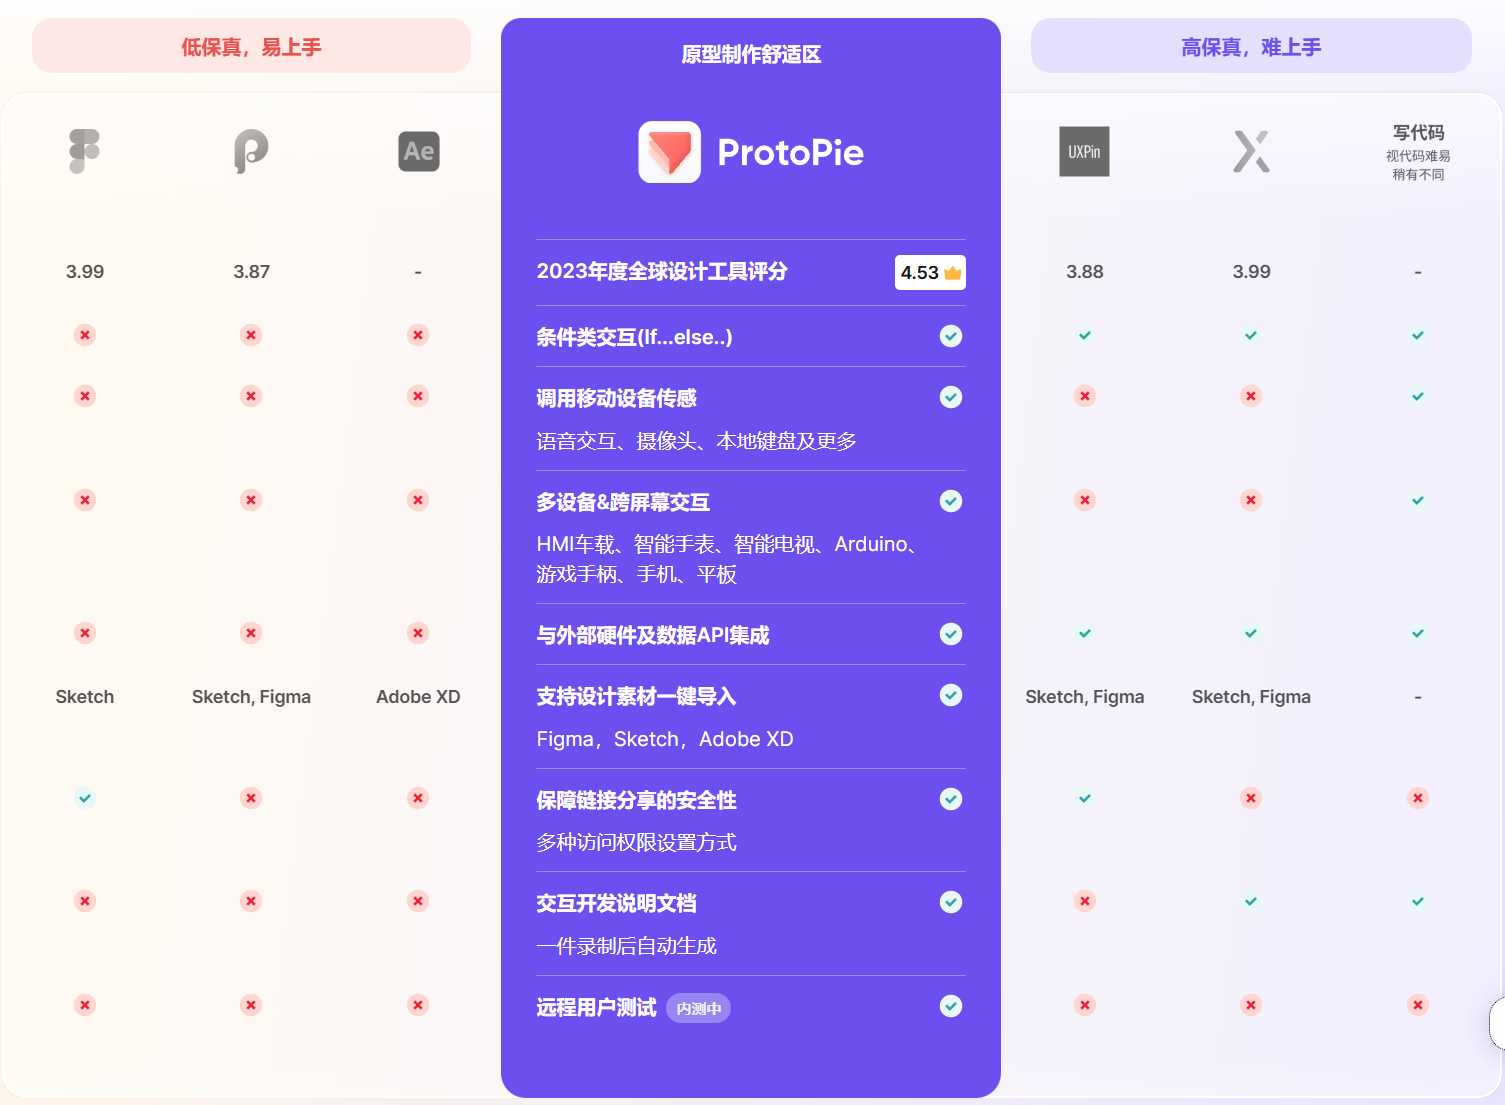Click 'Sketch, Figma' text in the UXPin column

(1085, 697)
